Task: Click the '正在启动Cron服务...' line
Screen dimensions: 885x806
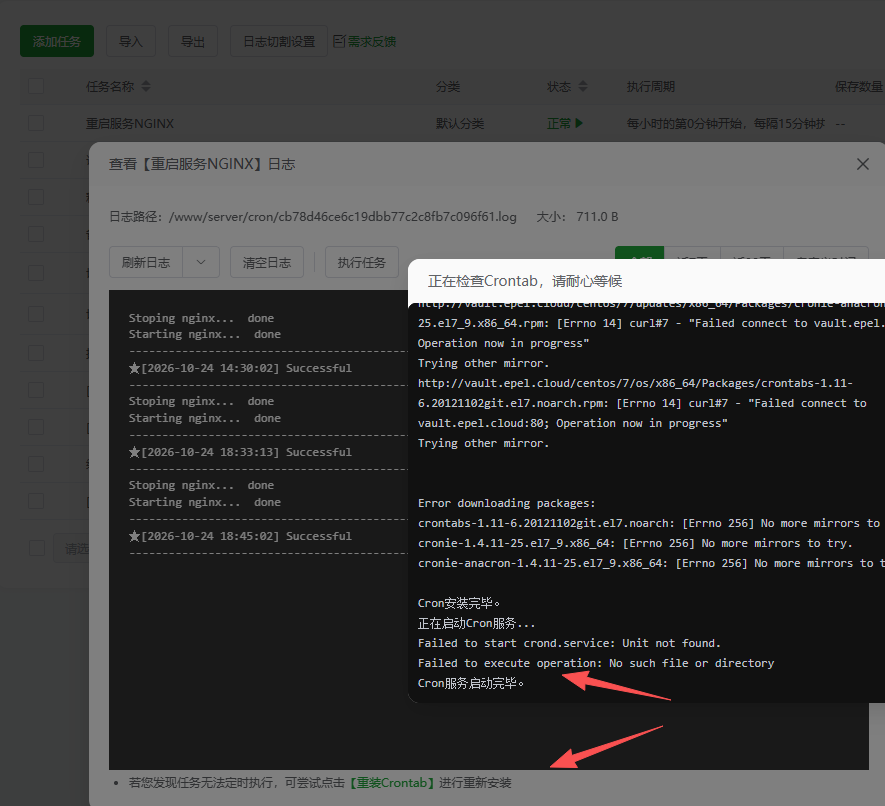Action: [476, 623]
